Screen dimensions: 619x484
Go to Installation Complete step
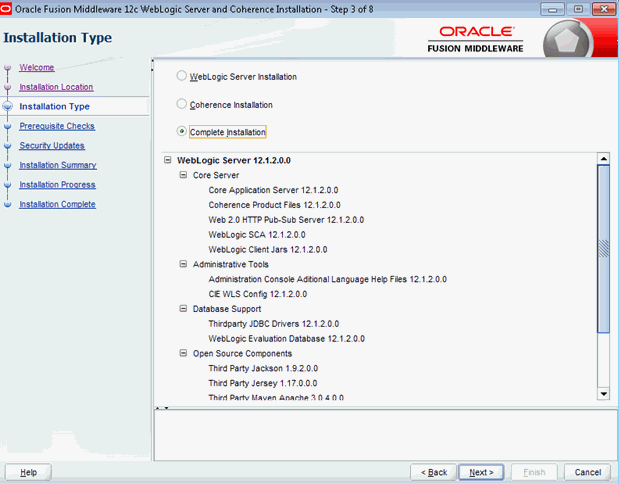[x=58, y=204]
